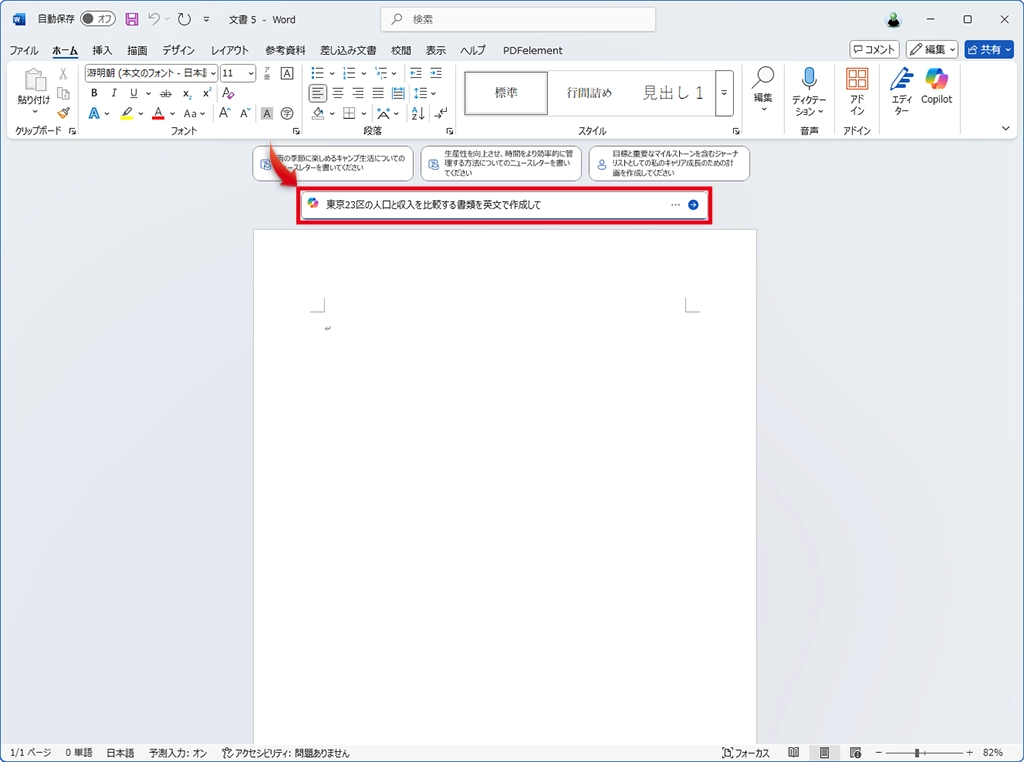Apply the enclosed character circle icon
The width and height of the screenshot is (1024, 762).
tap(287, 114)
